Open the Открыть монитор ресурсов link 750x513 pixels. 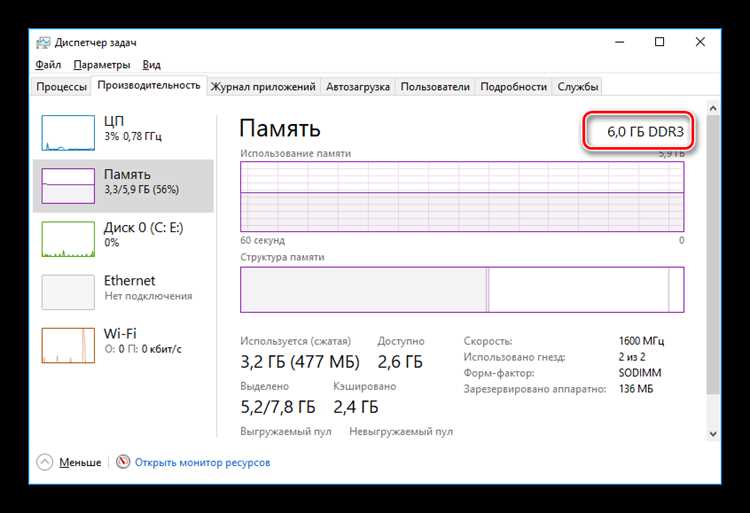point(202,462)
